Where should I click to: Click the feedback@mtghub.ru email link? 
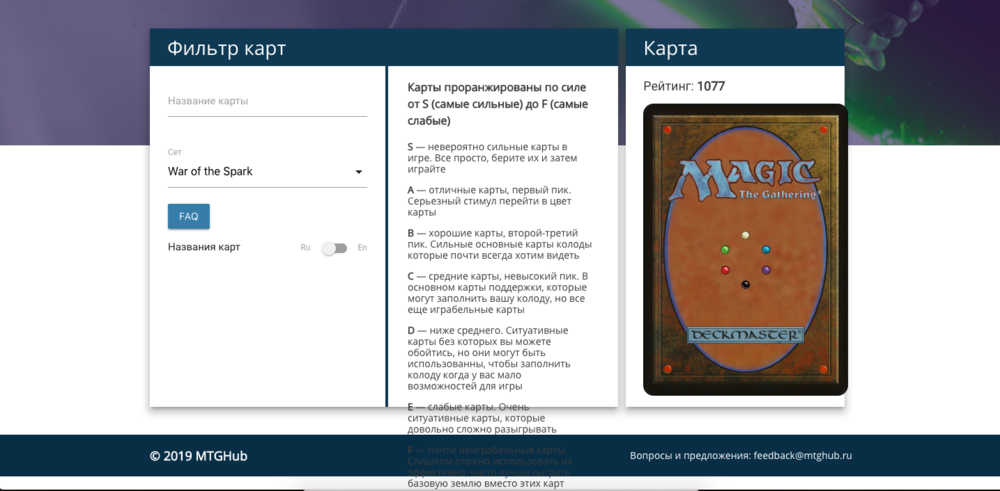click(x=803, y=456)
